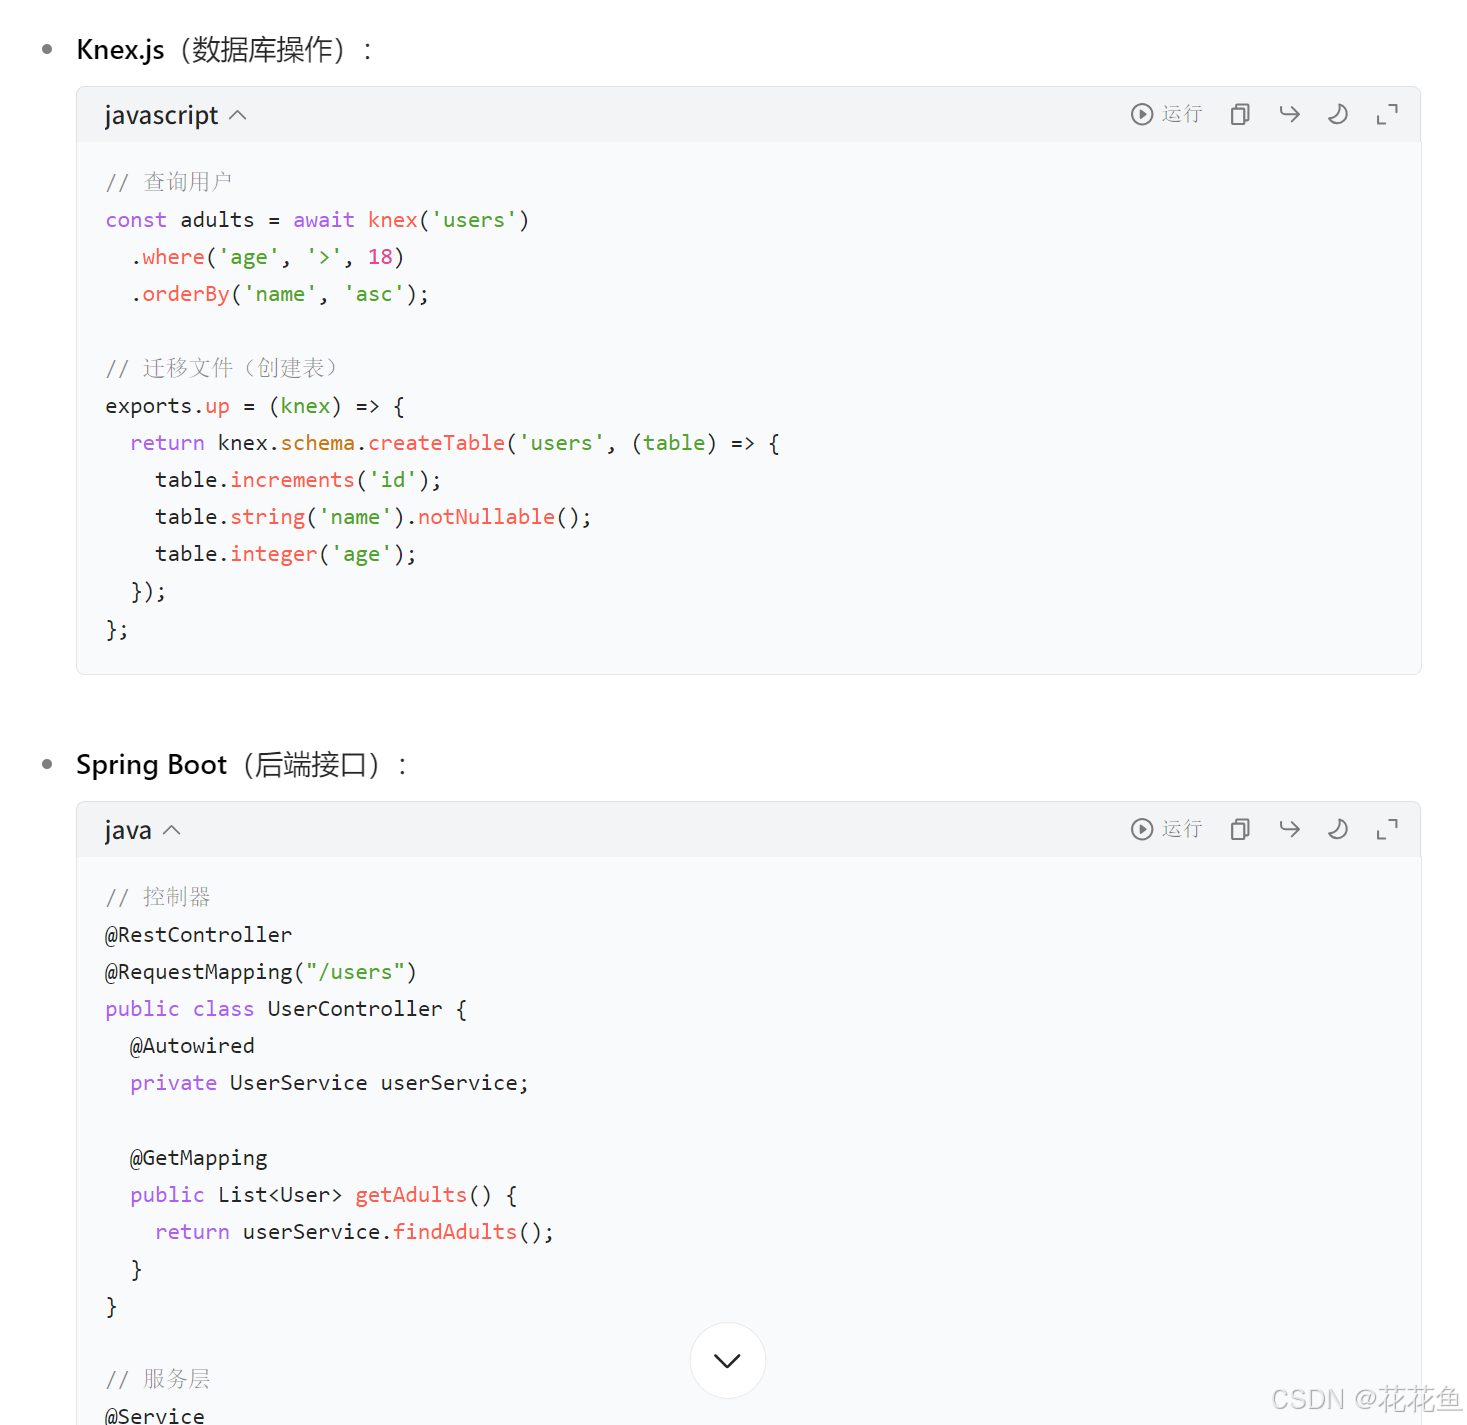Click the play icon beside javascript 运行
1467x1425 pixels.
pyautogui.click(x=1142, y=114)
